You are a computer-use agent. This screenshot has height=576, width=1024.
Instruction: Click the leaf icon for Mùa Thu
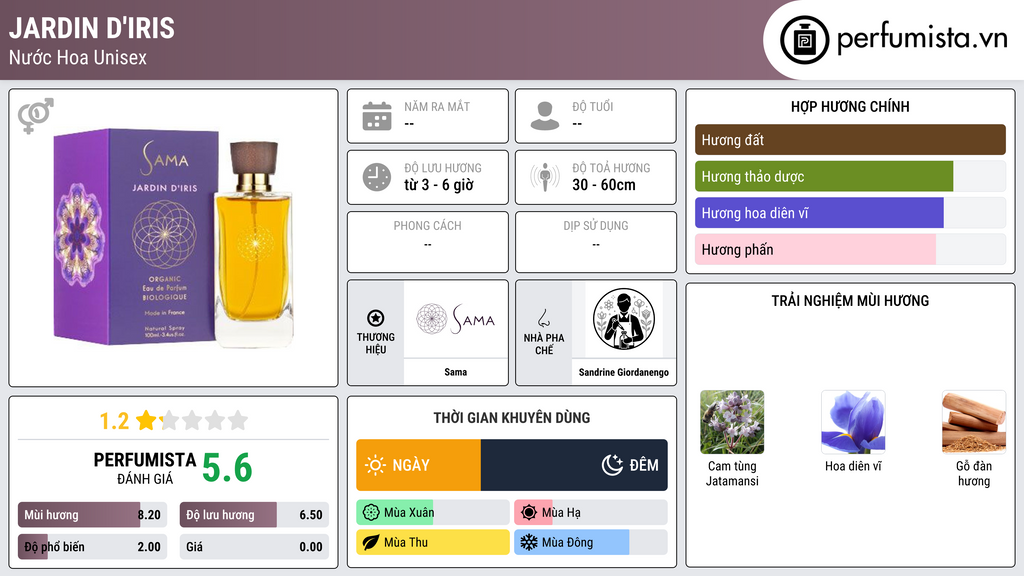(371, 542)
